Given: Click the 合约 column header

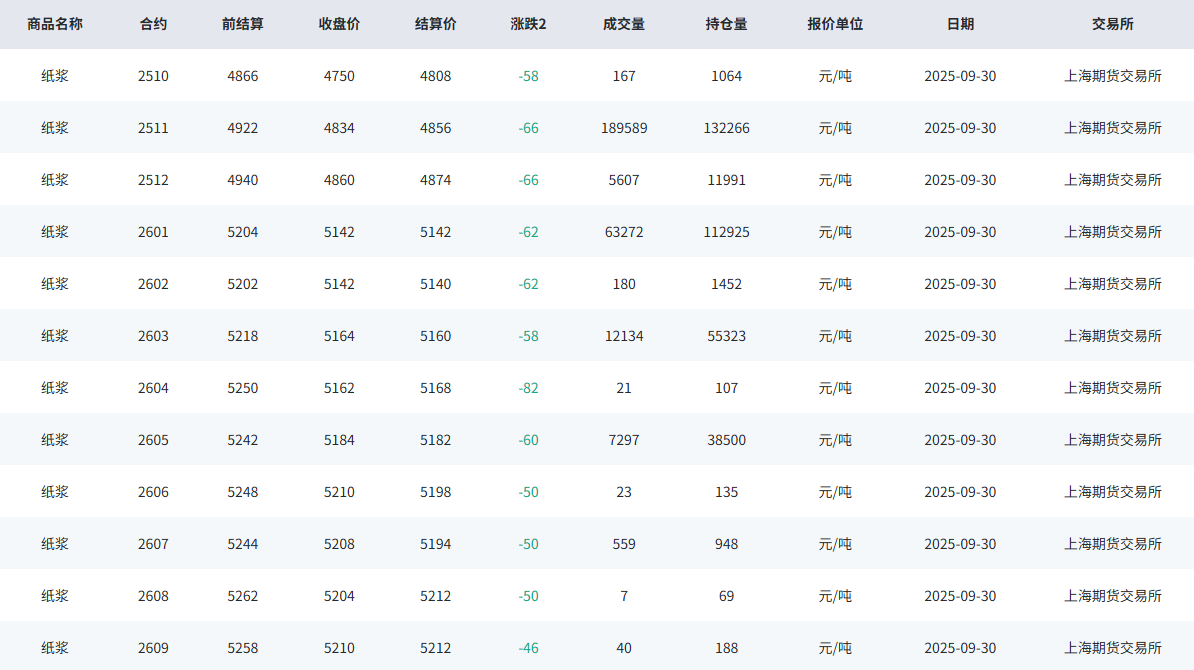Looking at the screenshot, I should (153, 24).
